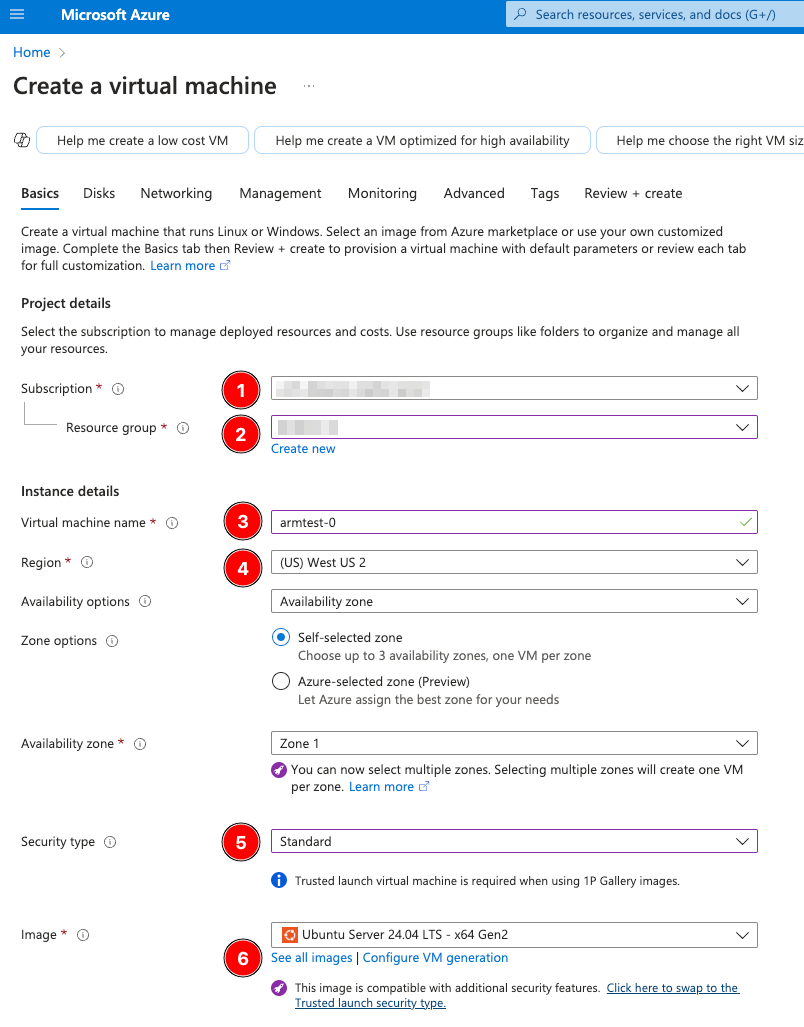
Task: Click Help me create a low cost VM
Action: 142,140
